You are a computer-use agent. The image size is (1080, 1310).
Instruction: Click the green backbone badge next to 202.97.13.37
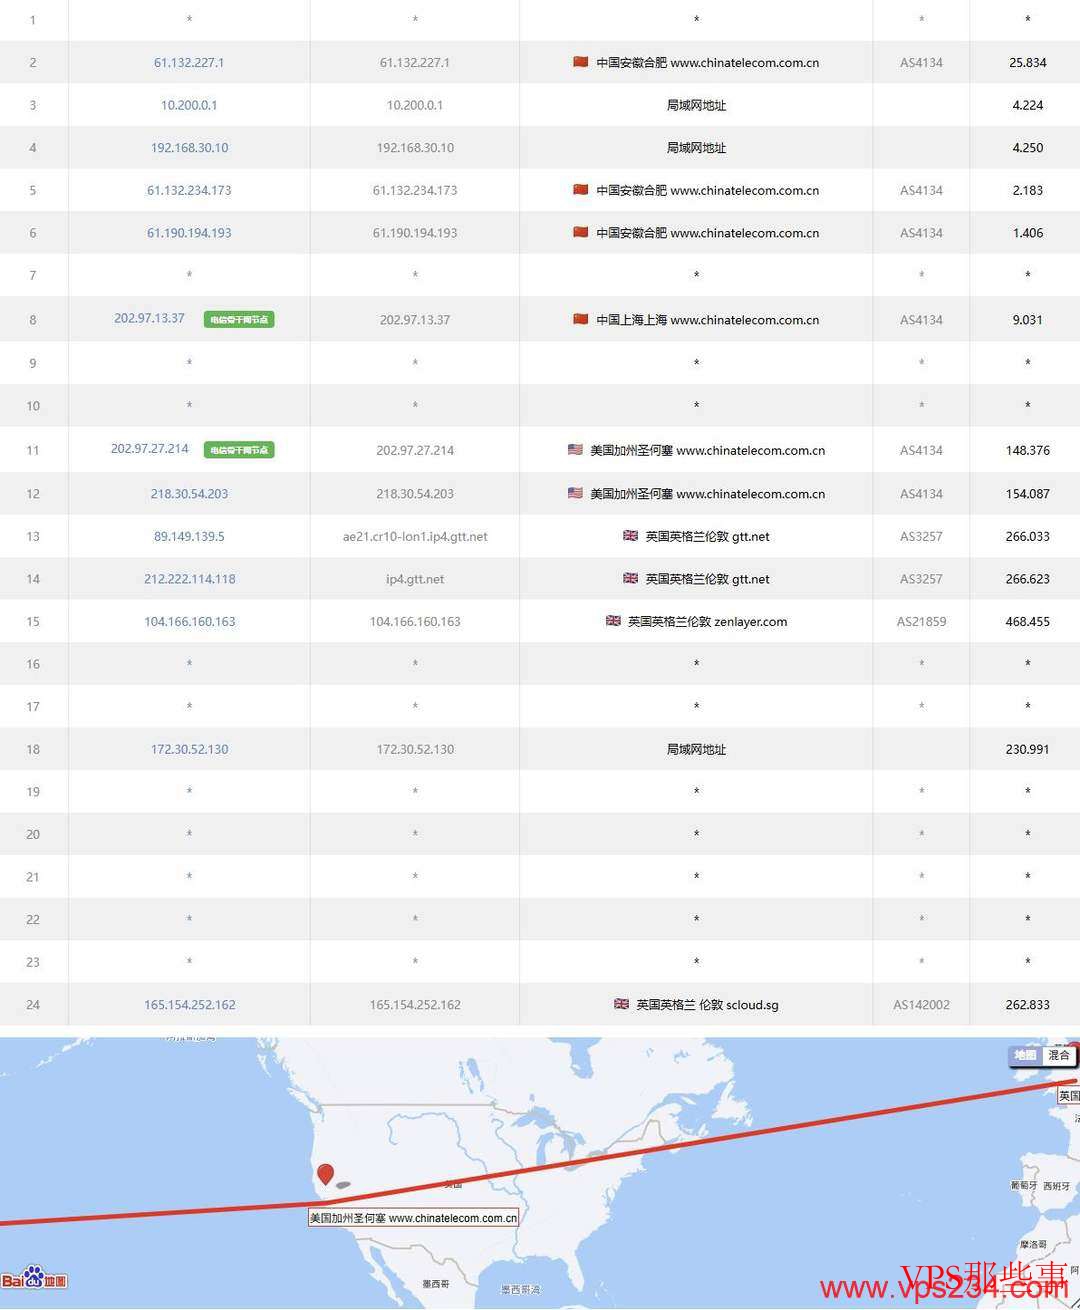(239, 319)
